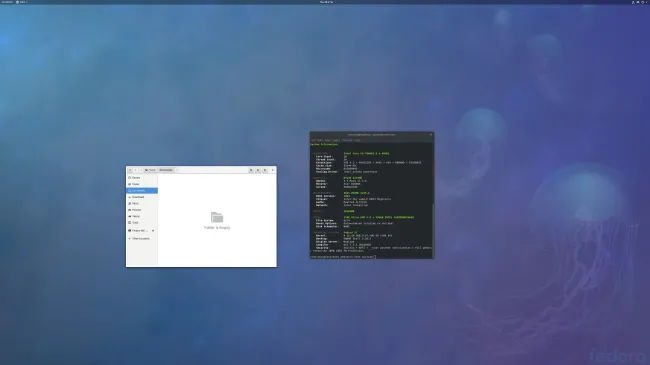
Task: Open the first menu in the terminal menu bar
Action: click(x=313, y=140)
